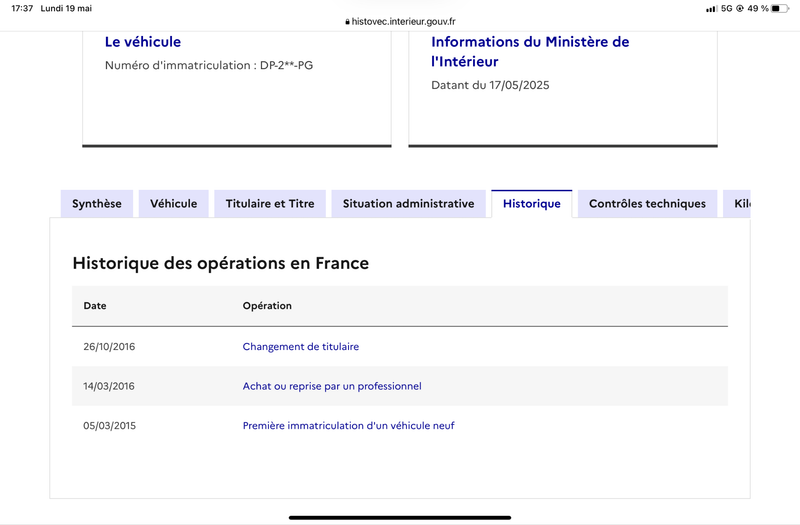Tap the padlock icon in the address bar
The height and width of the screenshot is (525, 800).
347,21
